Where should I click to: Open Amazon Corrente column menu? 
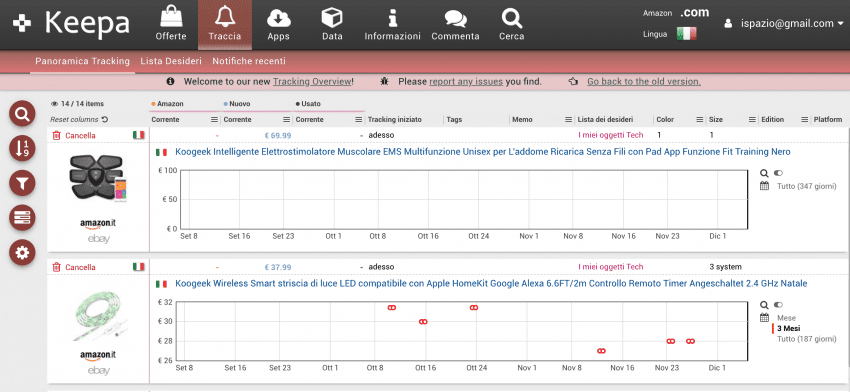(214, 120)
